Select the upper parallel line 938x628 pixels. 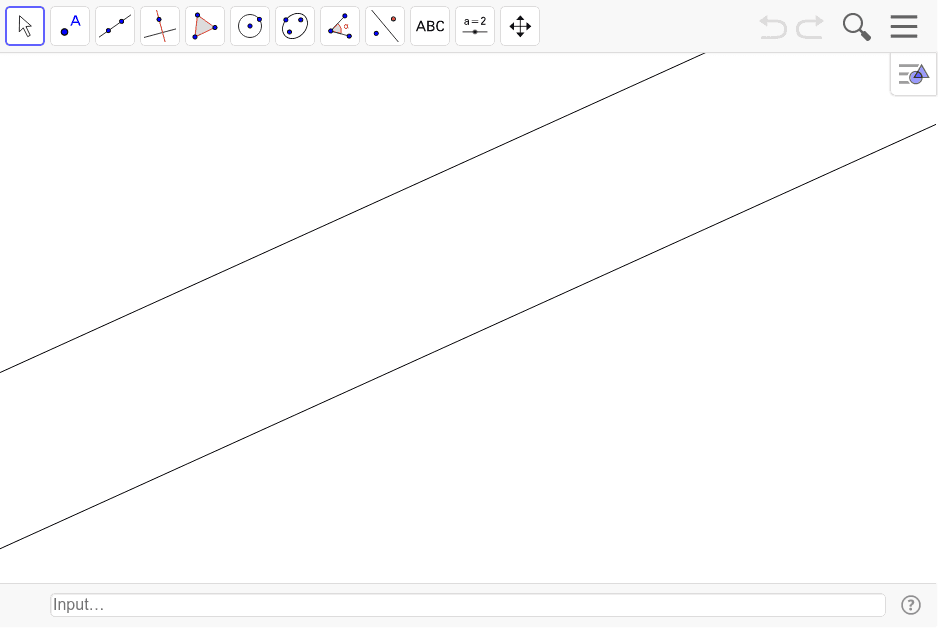353,212
